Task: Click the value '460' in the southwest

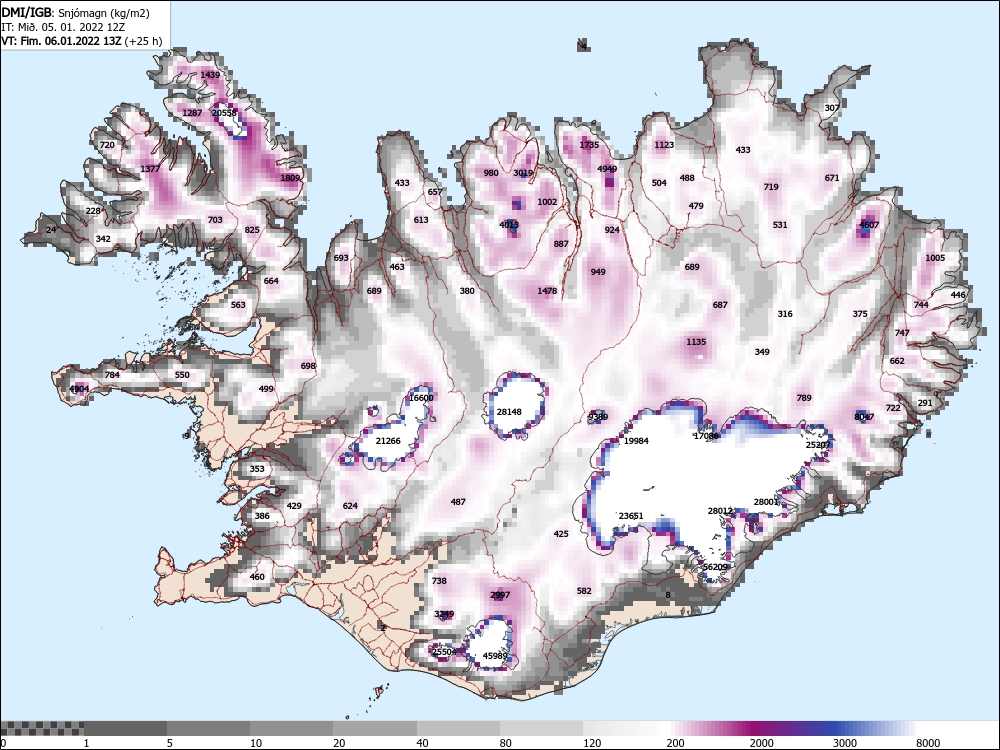Action: click(x=256, y=577)
